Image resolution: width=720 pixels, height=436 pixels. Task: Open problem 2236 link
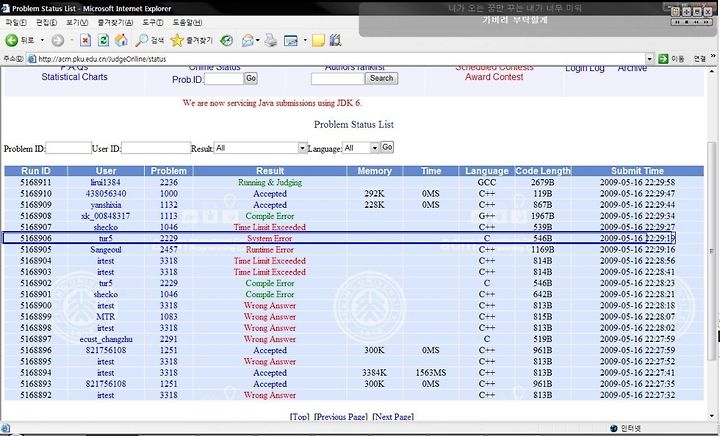169,182
